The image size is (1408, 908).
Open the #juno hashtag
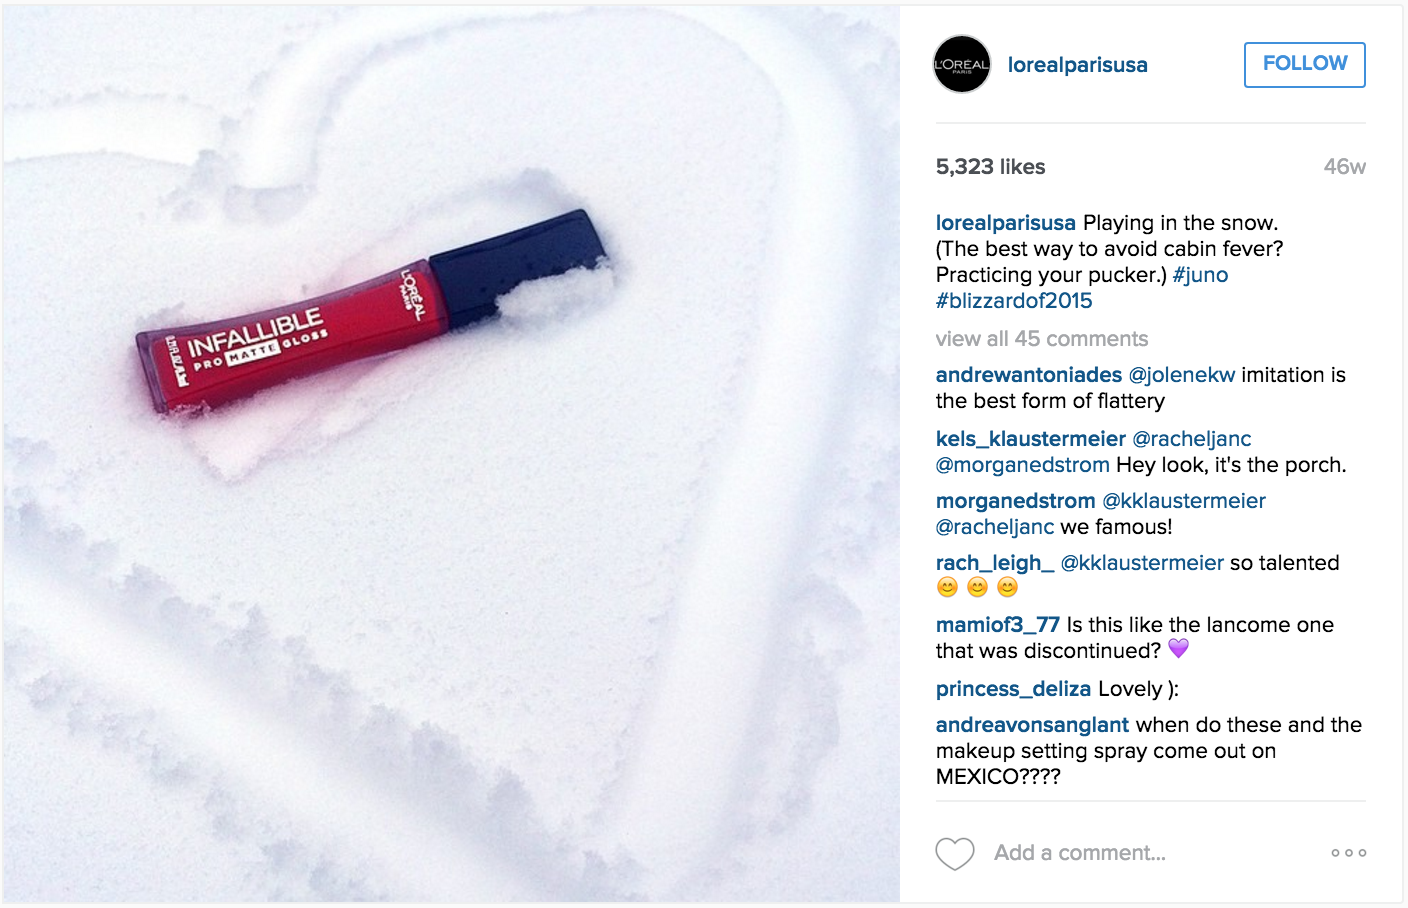click(x=1200, y=275)
